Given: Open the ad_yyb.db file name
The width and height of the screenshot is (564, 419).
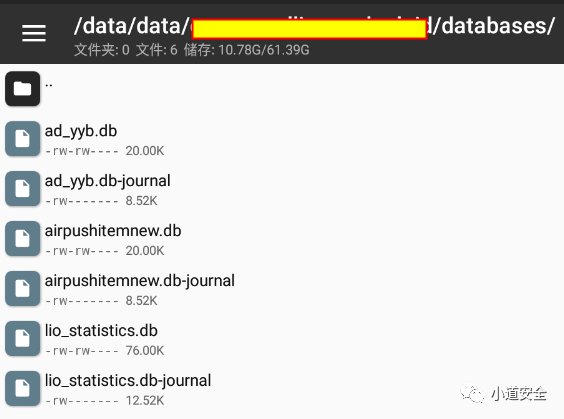Looking at the screenshot, I should [81, 131].
